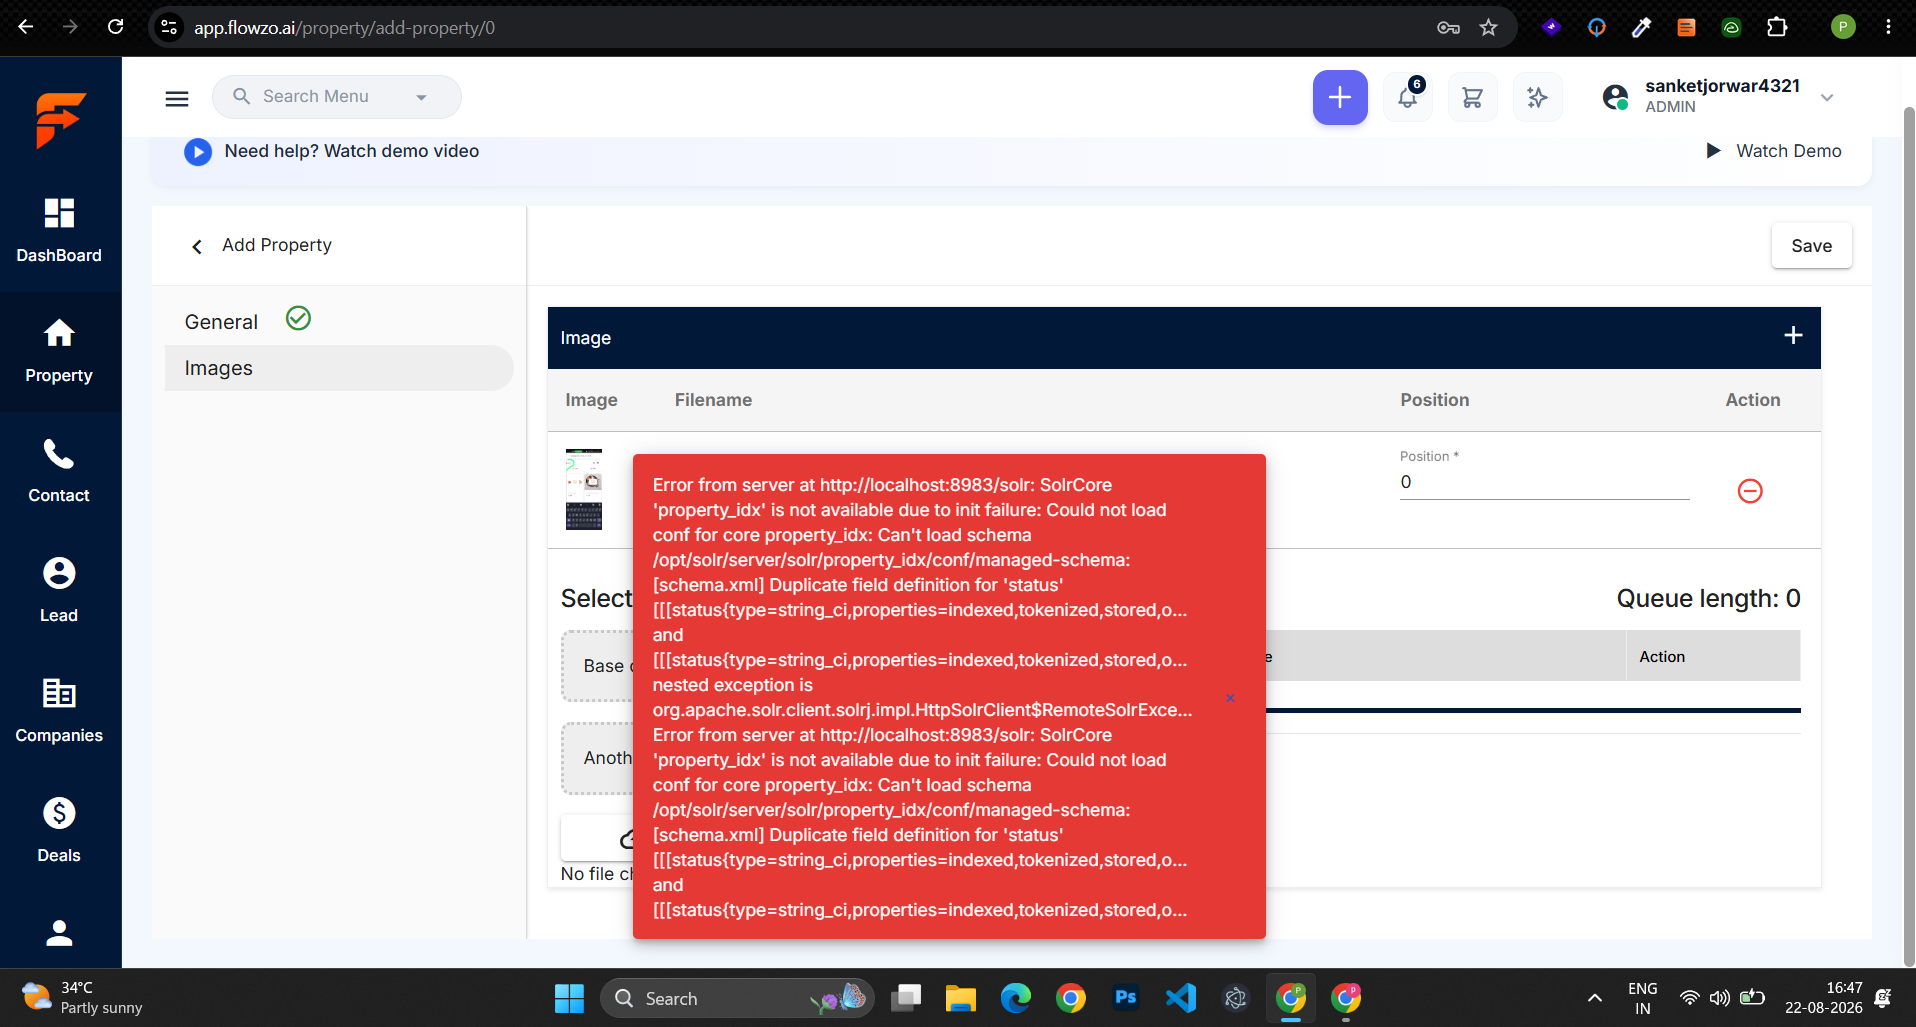Open Property from the sidebar
The width and height of the screenshot is (1916, 1027).
(x=59, y=351)
